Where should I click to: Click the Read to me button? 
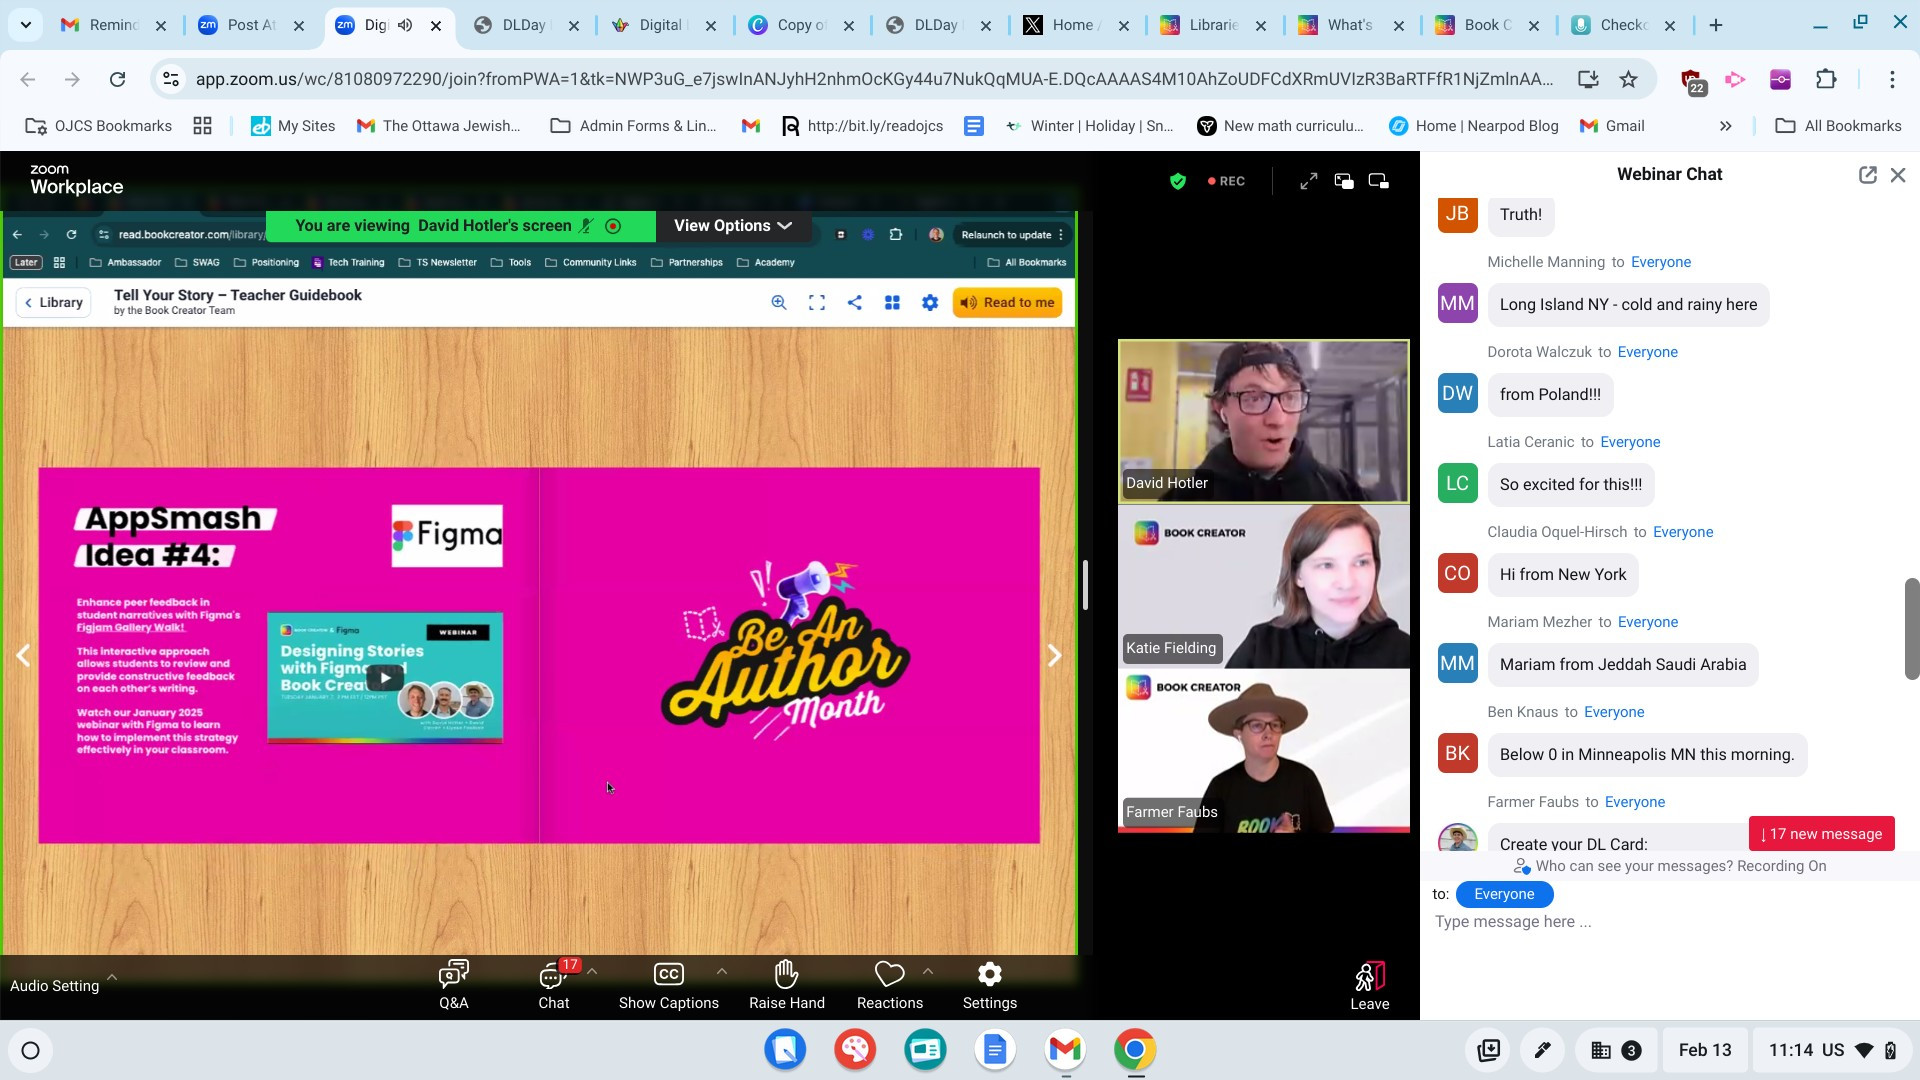pos(1007,303)
